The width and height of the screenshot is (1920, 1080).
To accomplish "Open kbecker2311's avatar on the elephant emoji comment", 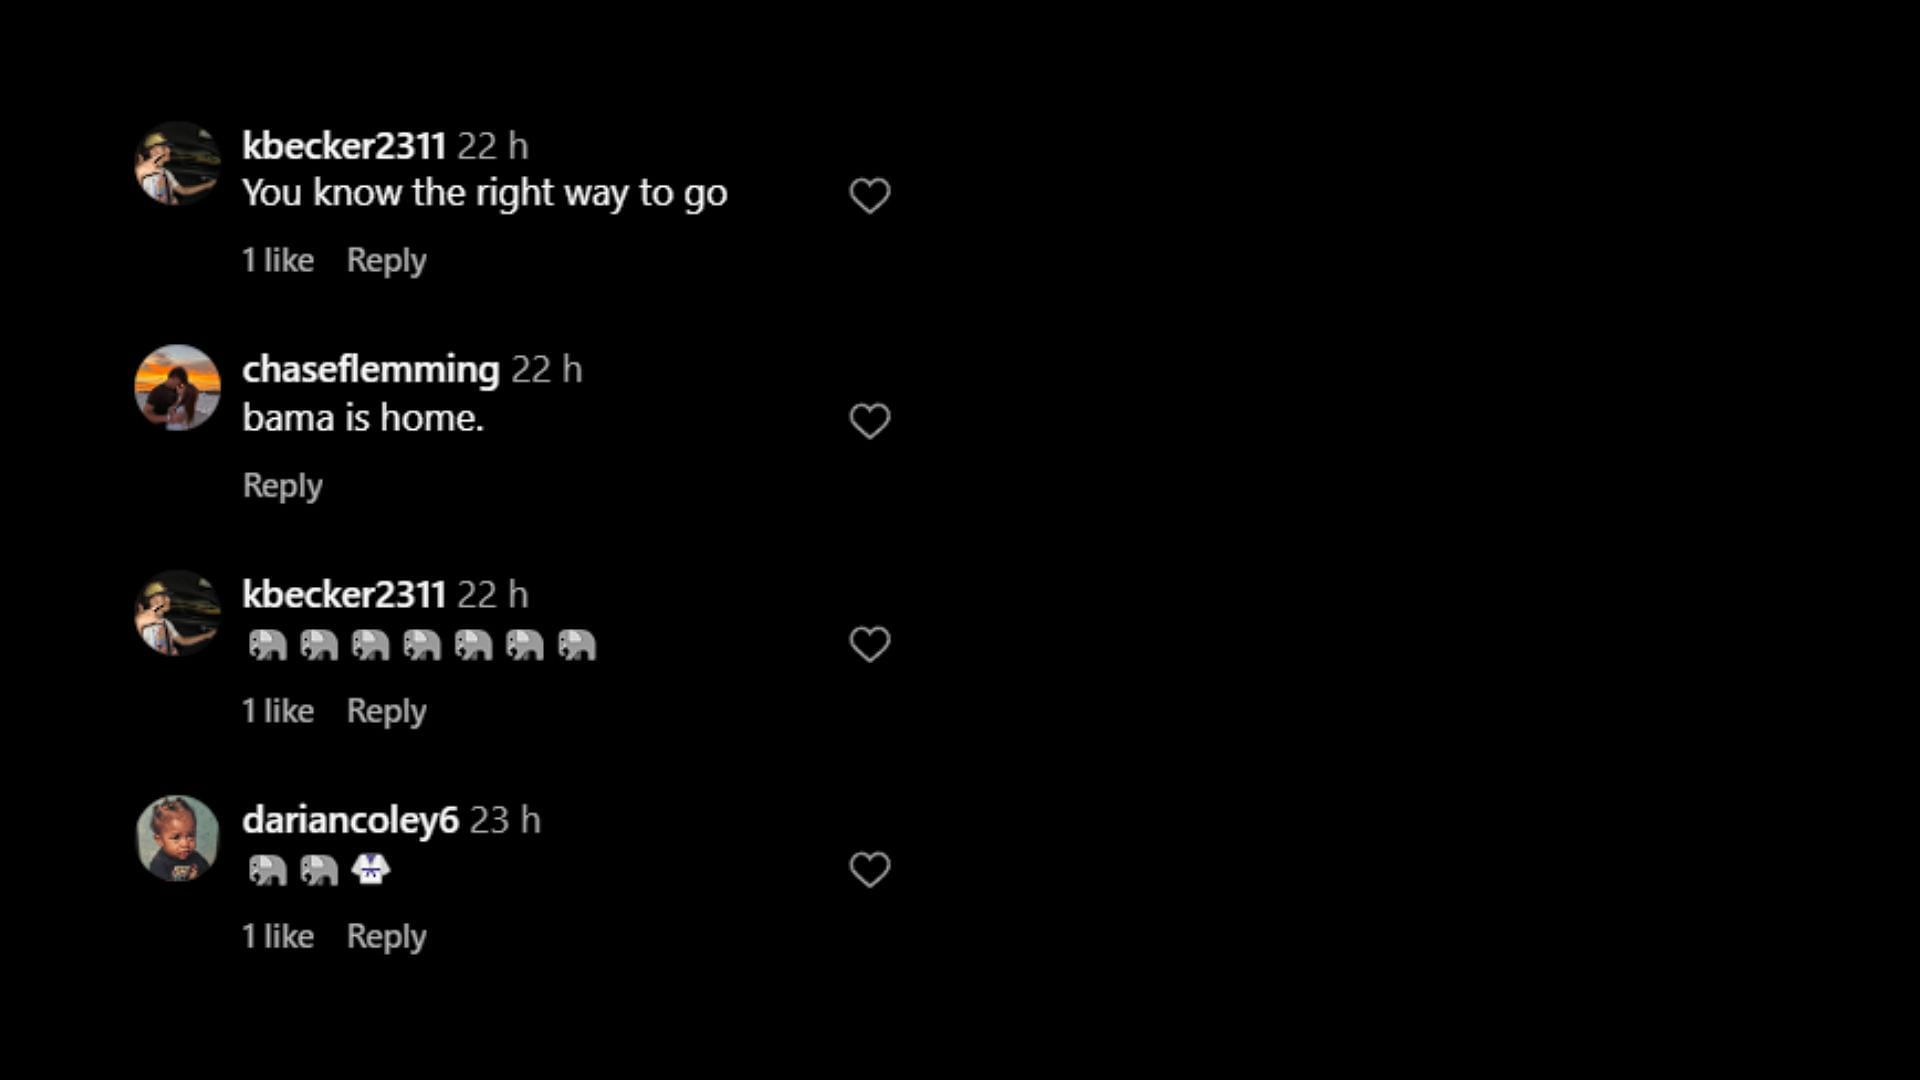I will [x=178, y=613].
